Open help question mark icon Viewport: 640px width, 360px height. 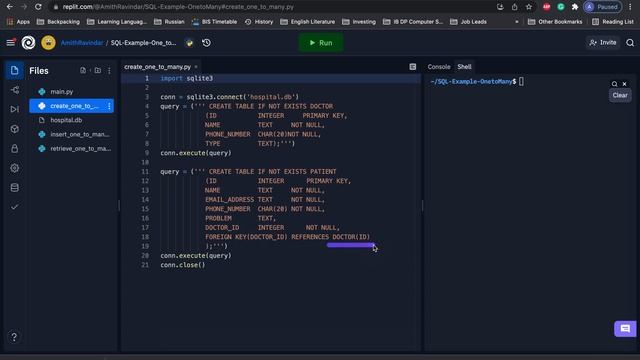coord(14,337)
